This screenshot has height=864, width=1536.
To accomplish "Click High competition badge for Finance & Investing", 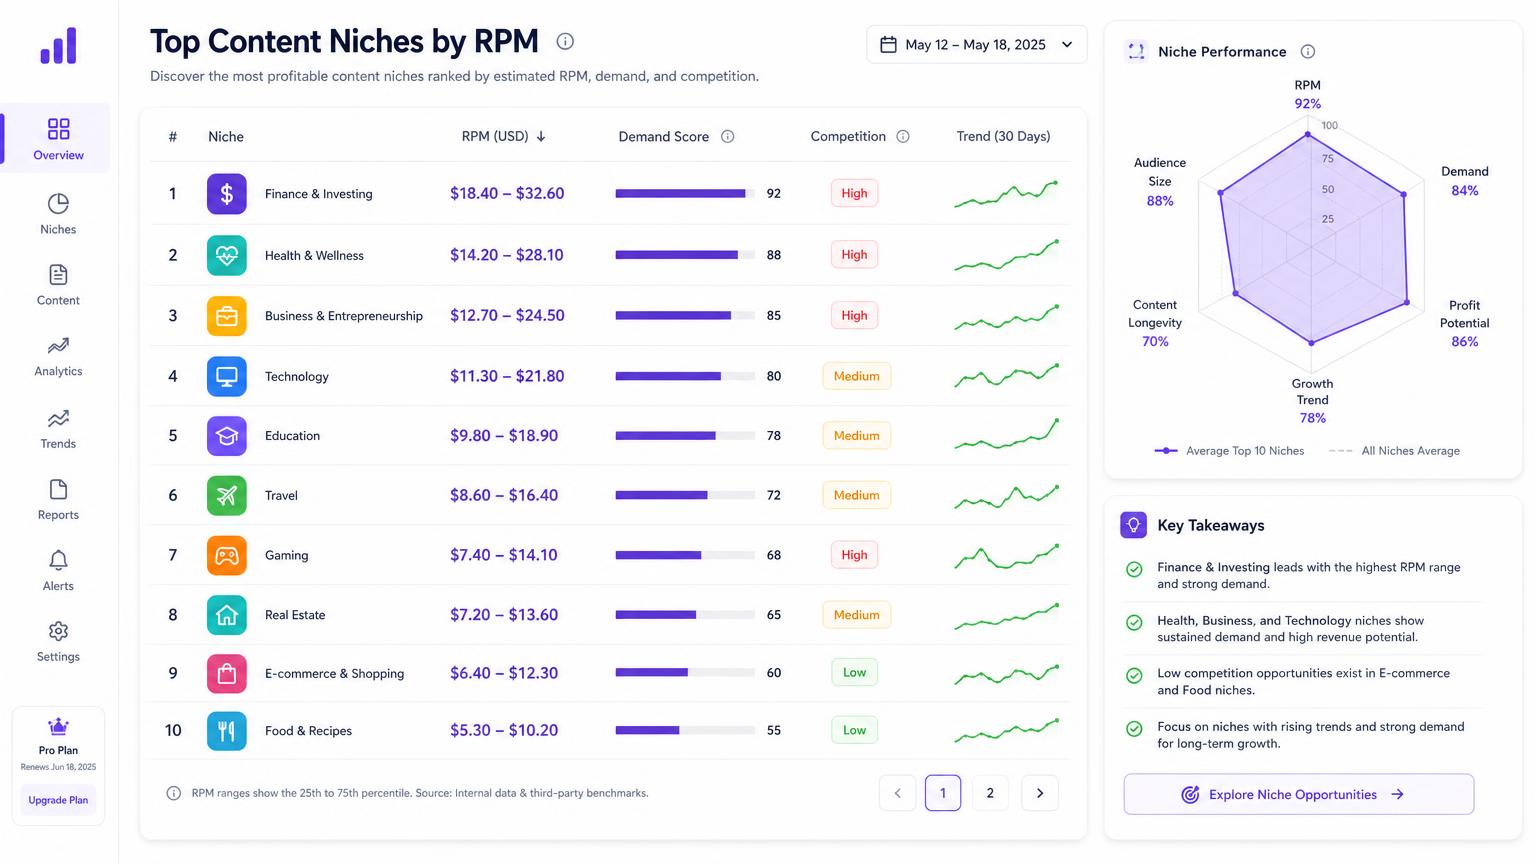I will pos(854,193).
